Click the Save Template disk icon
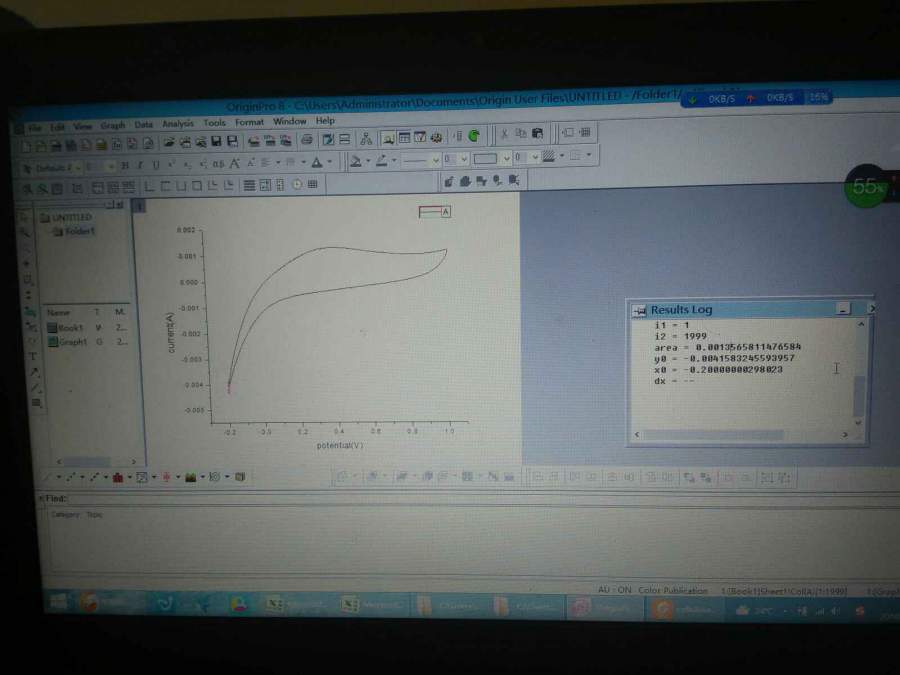 (232, 141)
